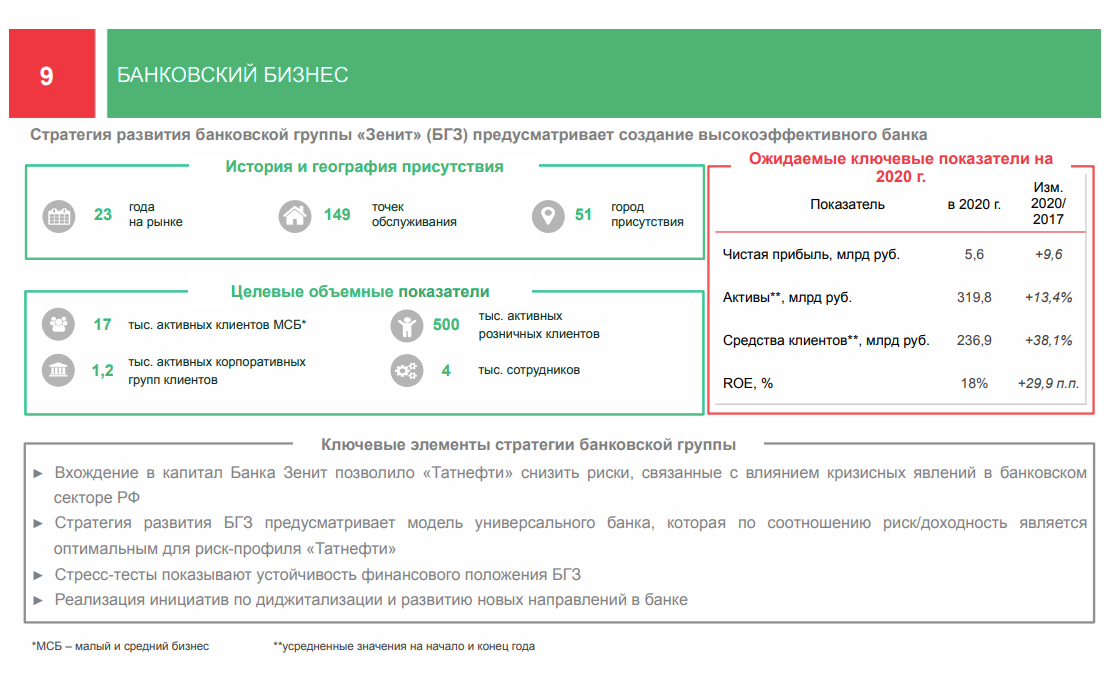Click the 'года на рынке' label
Screen dimensions: 1110x683
[x=156, y=214]
